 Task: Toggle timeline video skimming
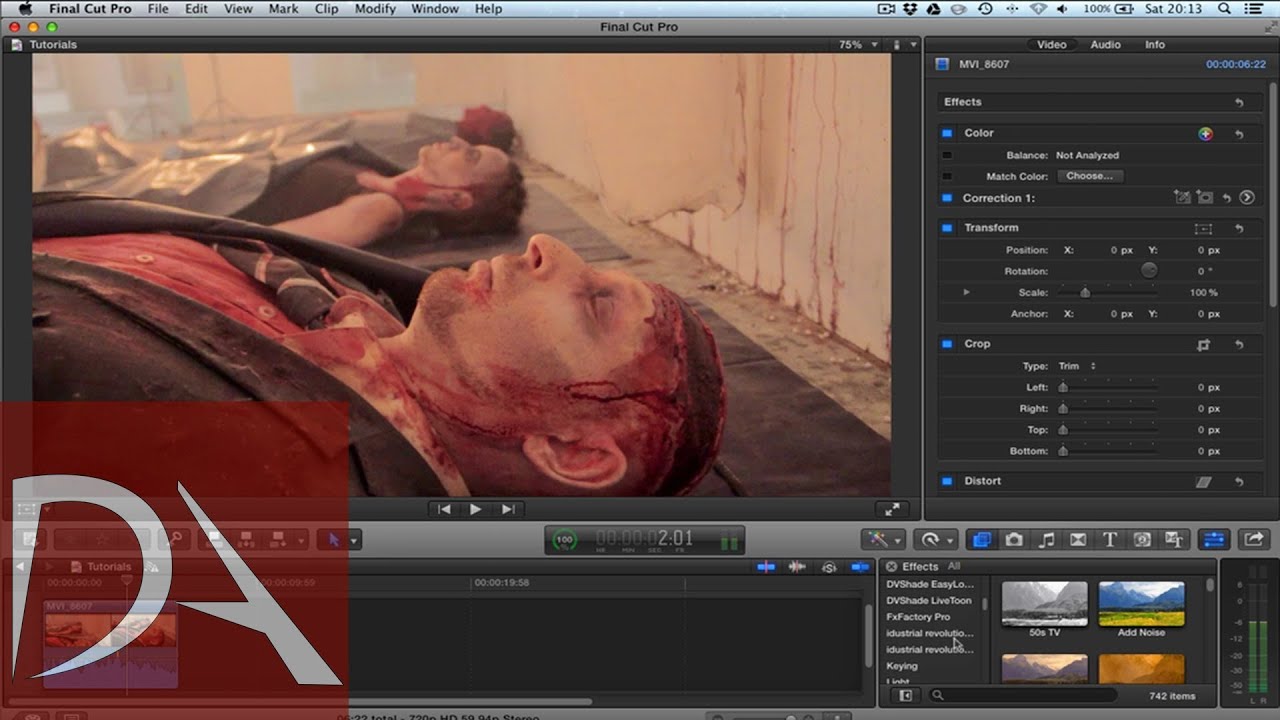coord(766,567)
